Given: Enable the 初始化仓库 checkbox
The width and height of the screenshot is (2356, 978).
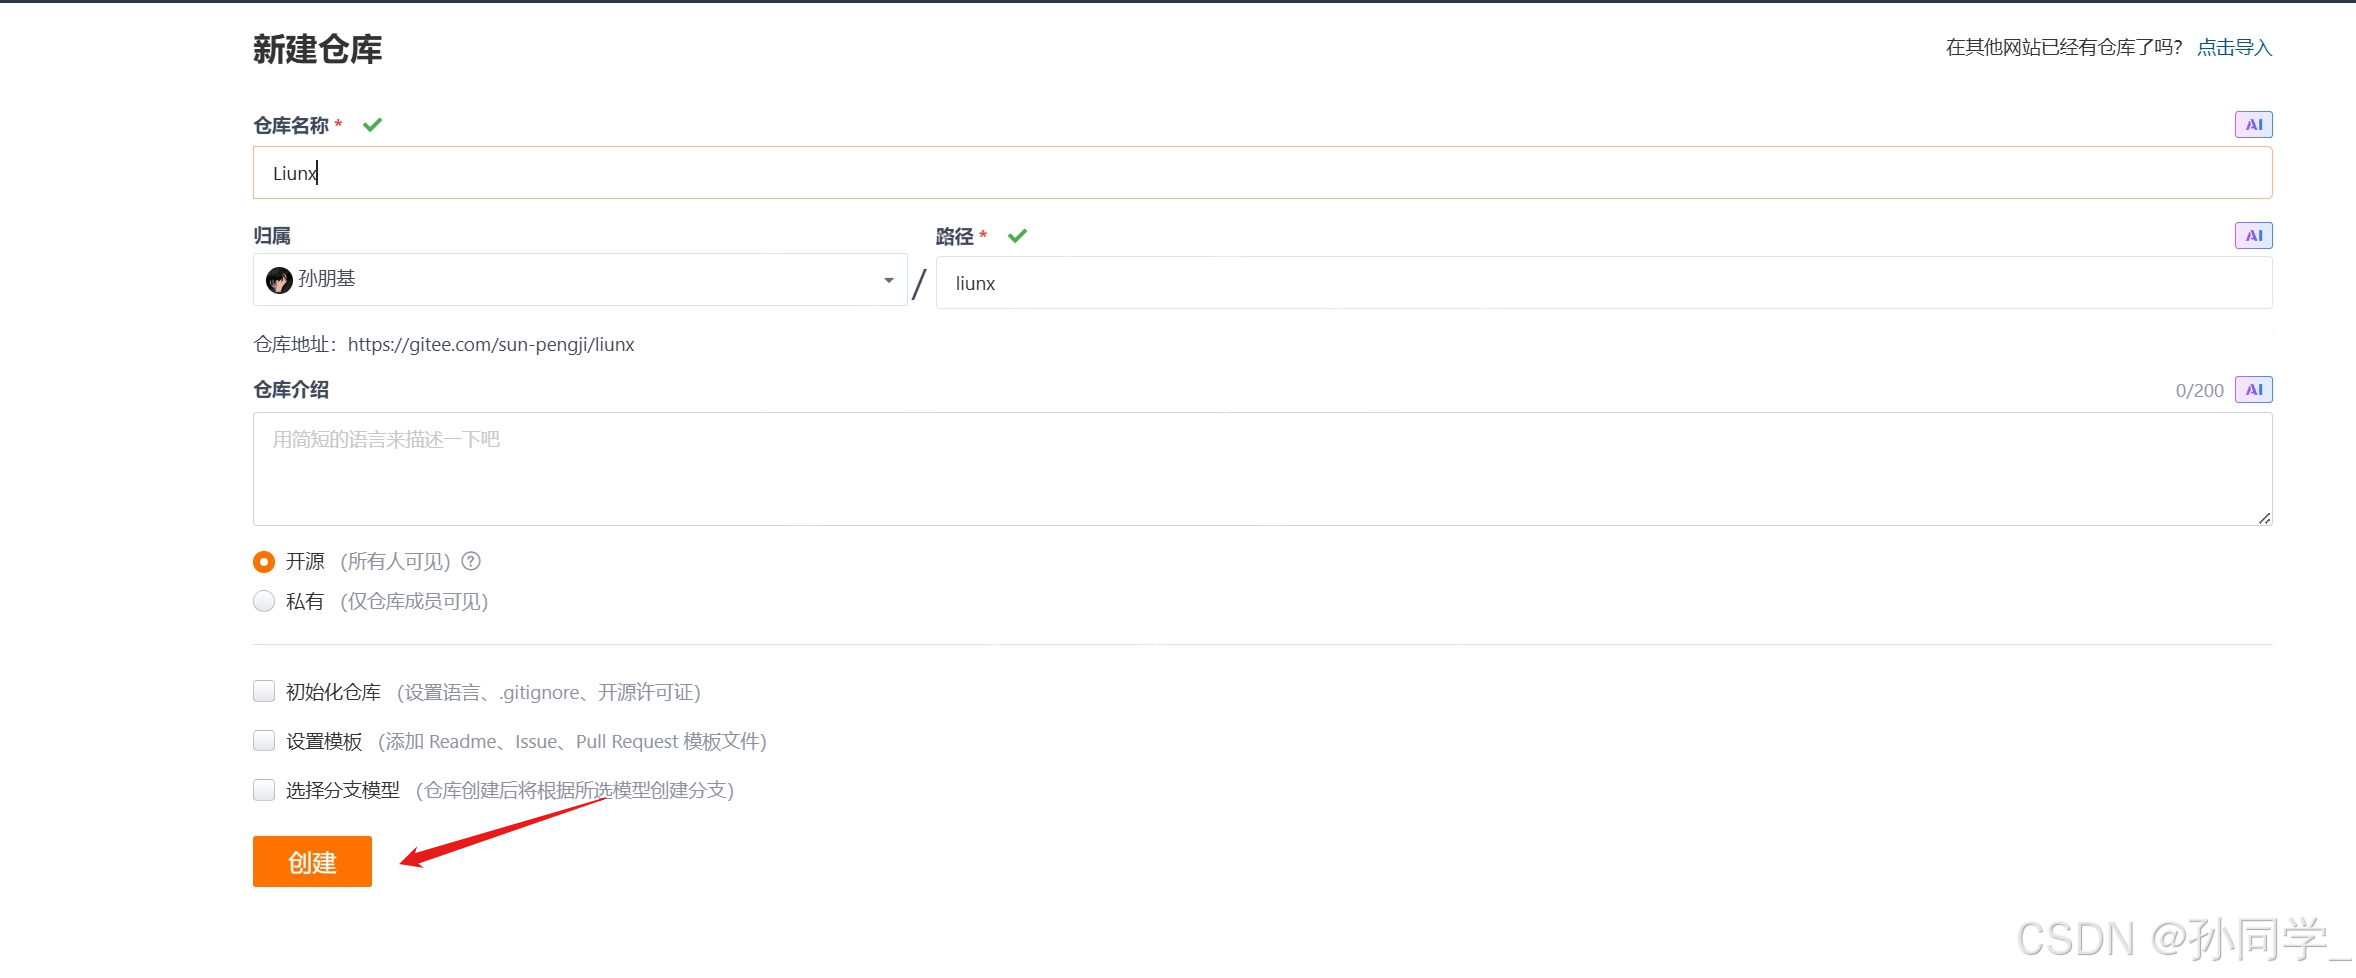Looking at the screenshot, I should tap(264, 691).
